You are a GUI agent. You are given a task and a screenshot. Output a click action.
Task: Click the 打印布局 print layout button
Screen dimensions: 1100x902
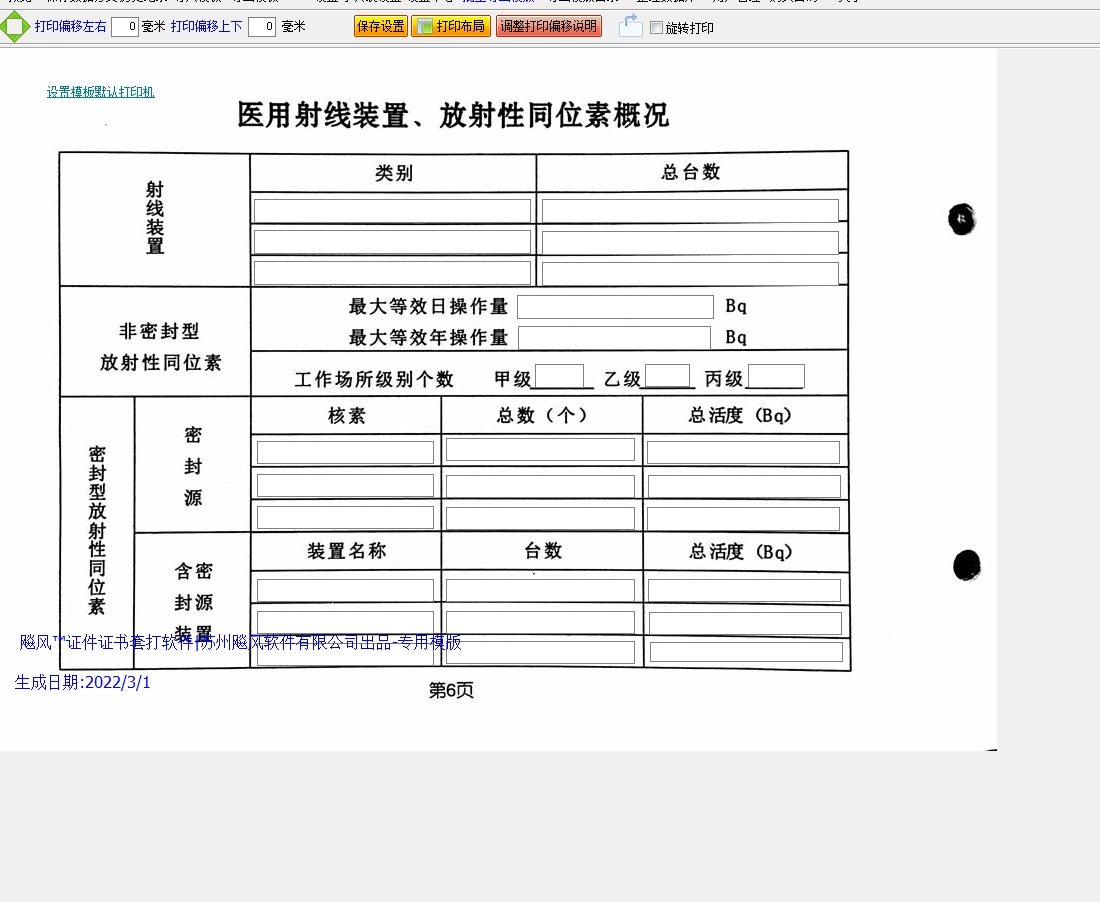pyautogui.click(x=451, y=27)
